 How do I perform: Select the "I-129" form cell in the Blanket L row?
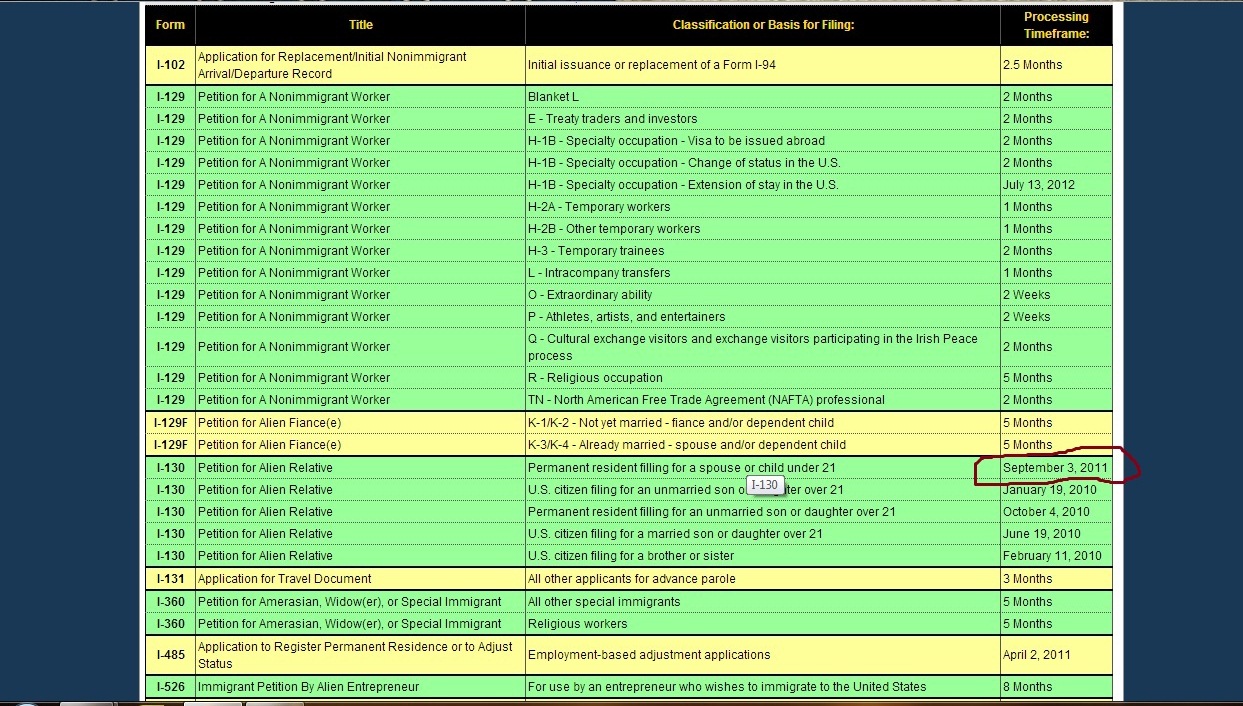pyautogui.click(x=170, y=97)
